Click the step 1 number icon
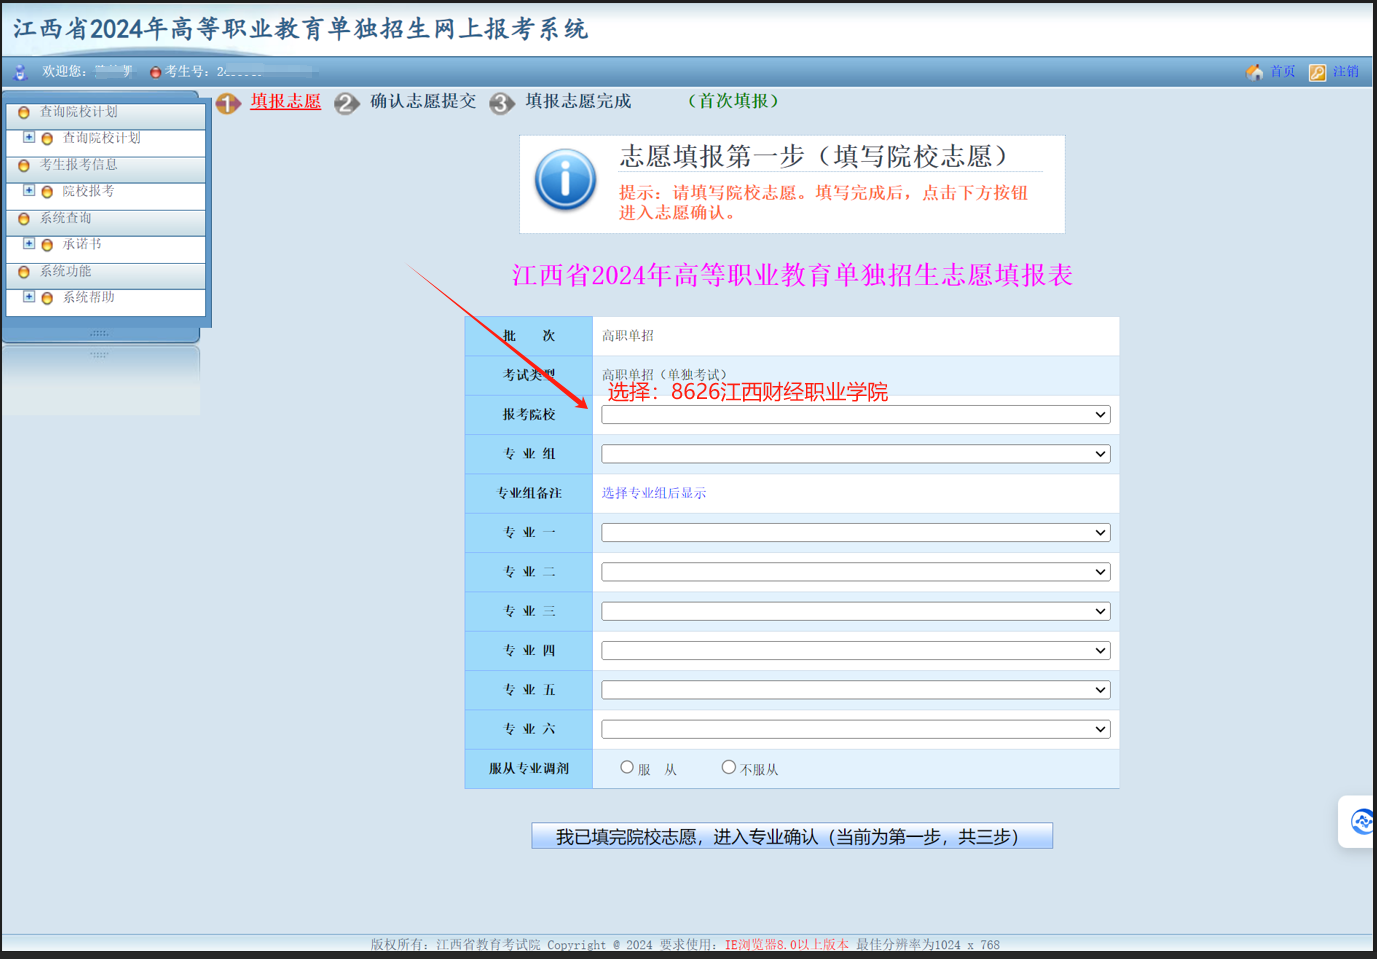 (228, 103)
